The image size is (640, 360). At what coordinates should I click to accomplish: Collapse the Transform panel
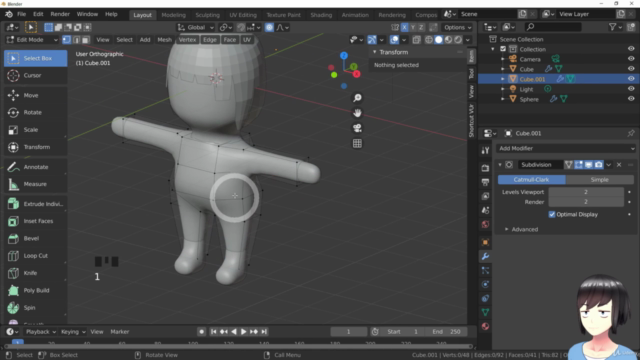pos(375,52)
